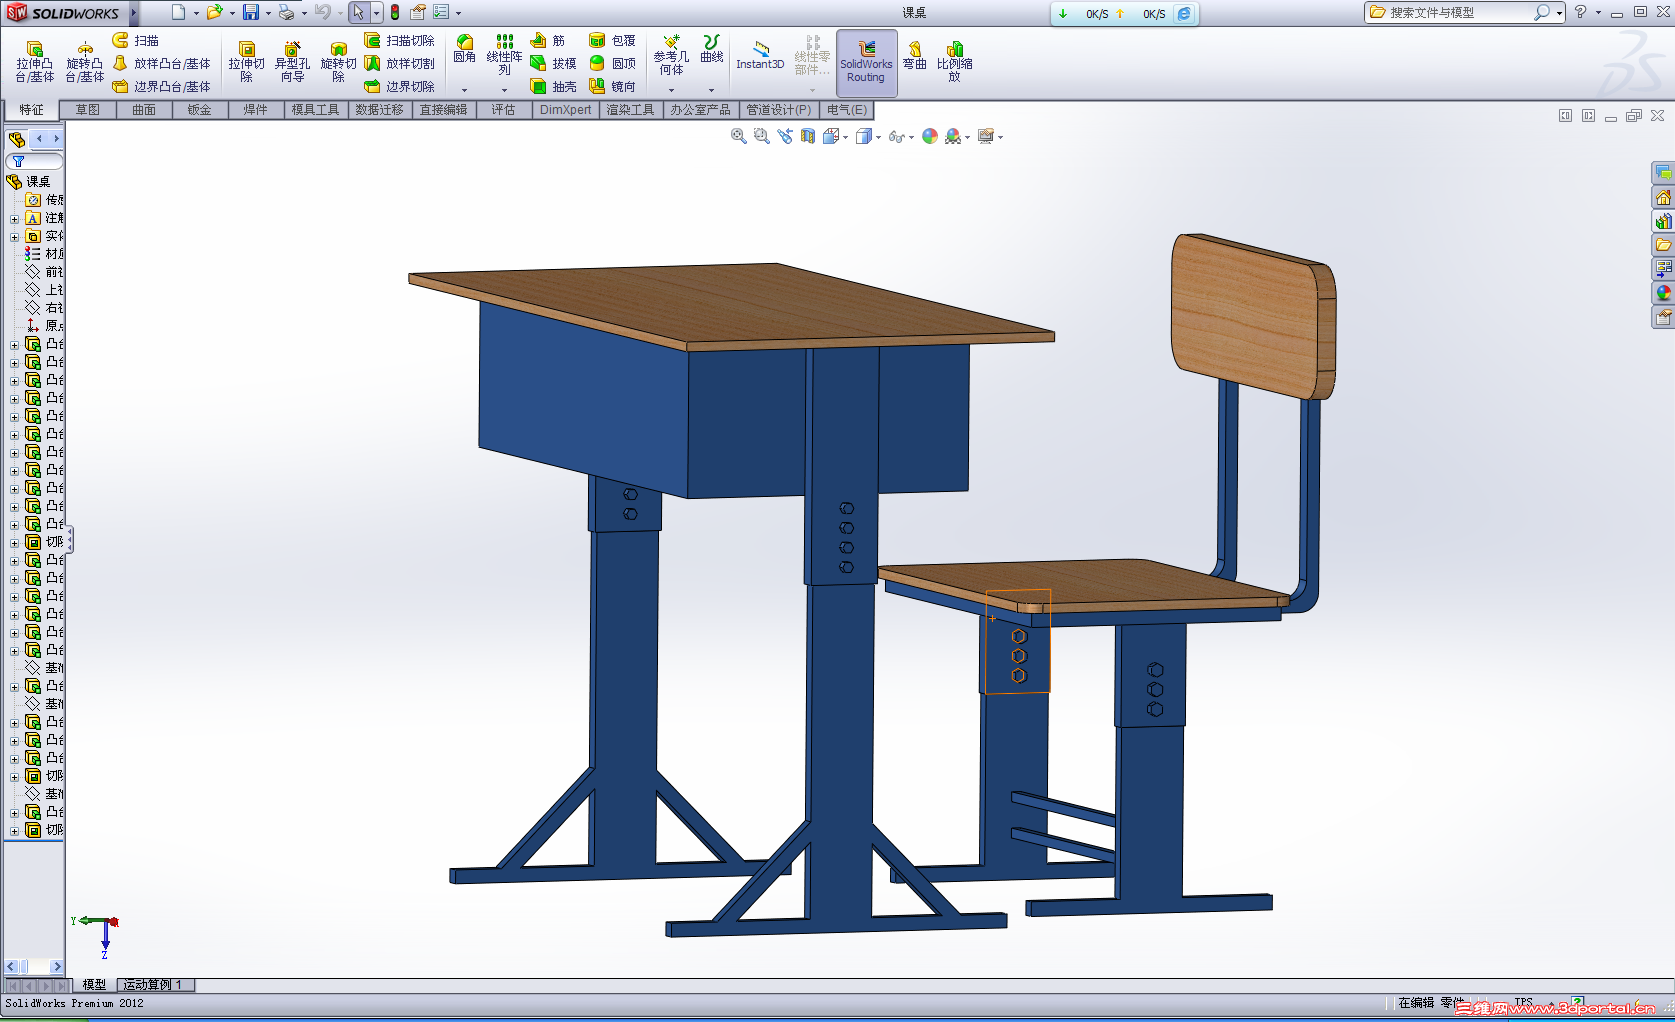The height and width of the screenshot is (1022, 1675).
Task: Select the Extruded Cut (拉伸切除) tool
Action: [246, 62]
